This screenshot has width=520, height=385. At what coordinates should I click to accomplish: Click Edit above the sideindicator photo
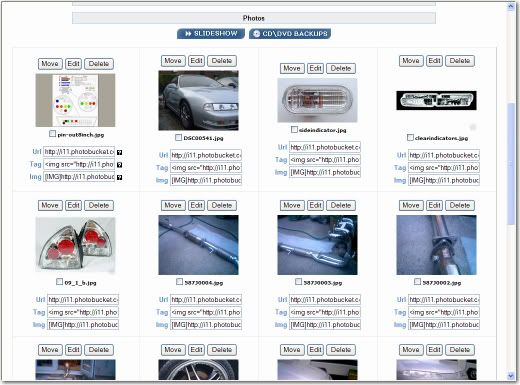tap(315, 68)
